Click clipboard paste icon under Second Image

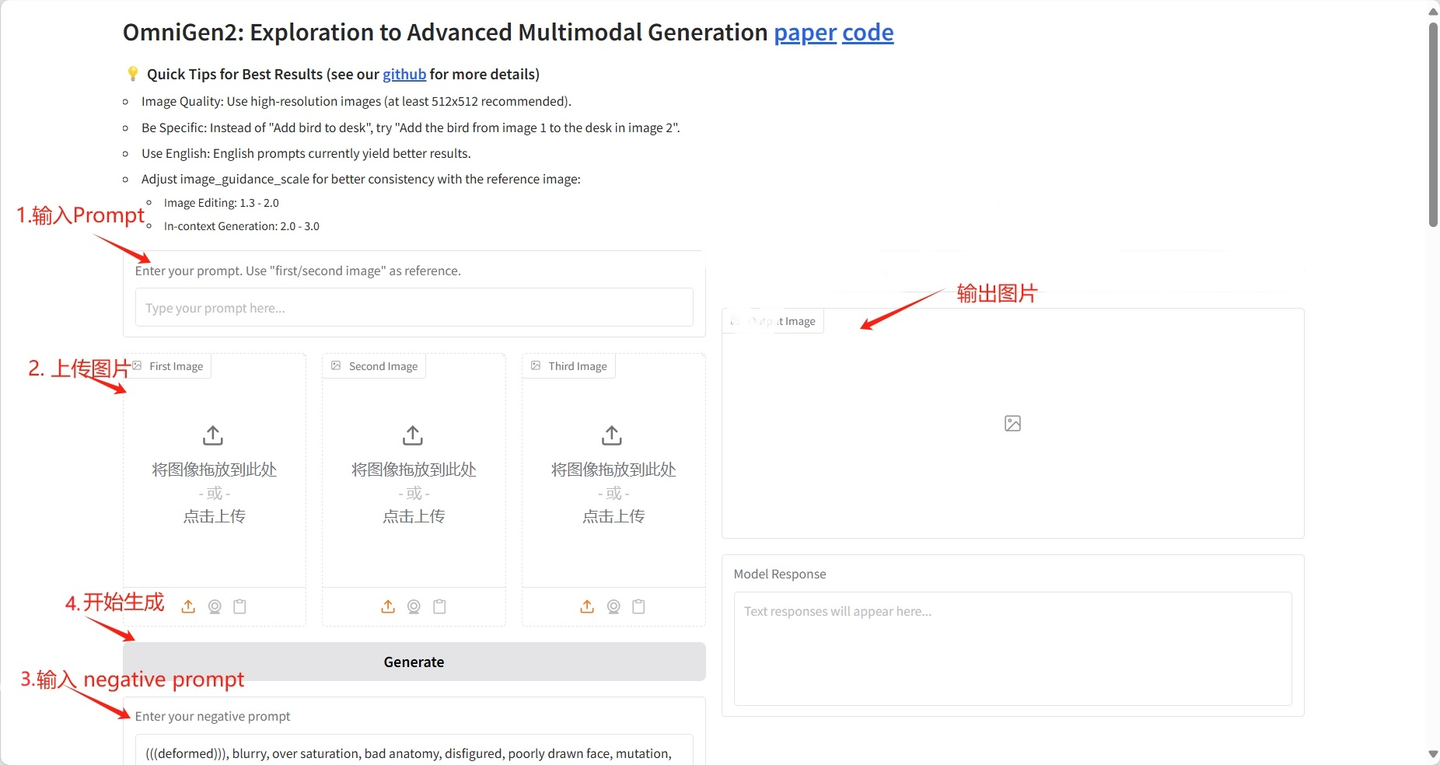coord(440,607)
